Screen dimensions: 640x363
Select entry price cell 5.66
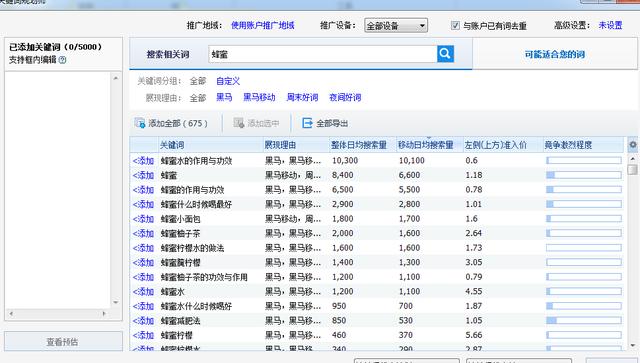click(474, 335)
